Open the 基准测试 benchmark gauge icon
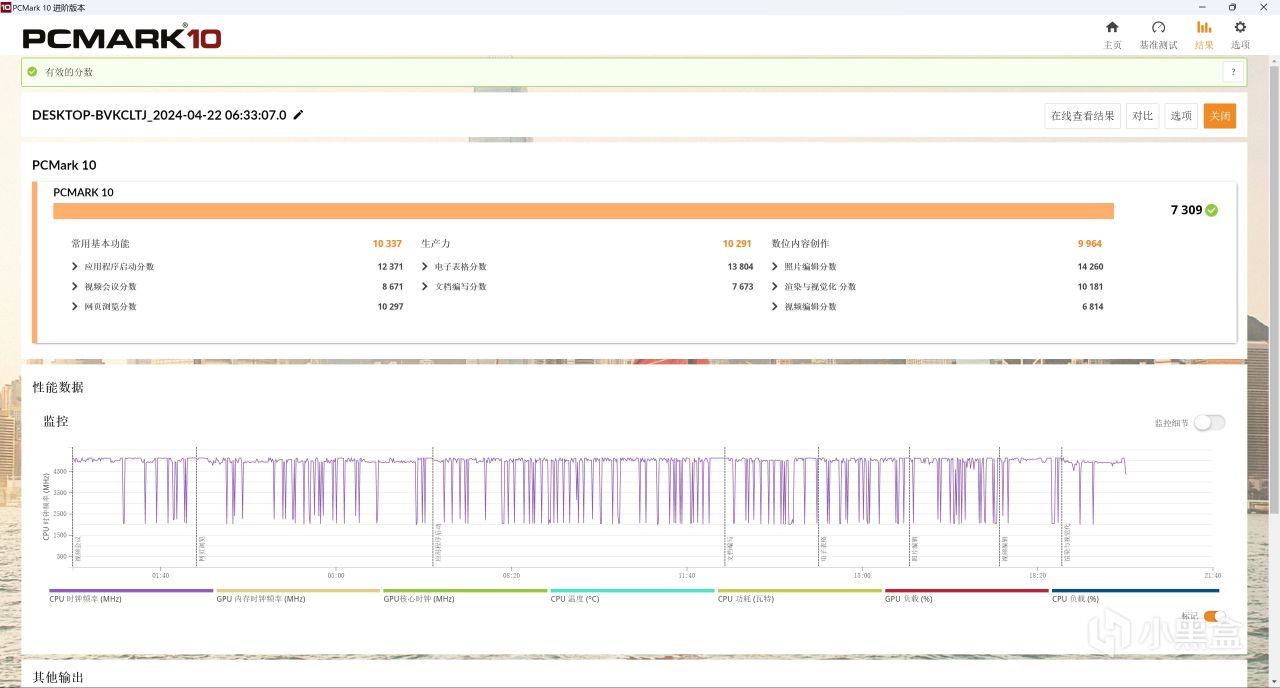The height and width of the screenshot is (688, 1280). [1158, 28]
